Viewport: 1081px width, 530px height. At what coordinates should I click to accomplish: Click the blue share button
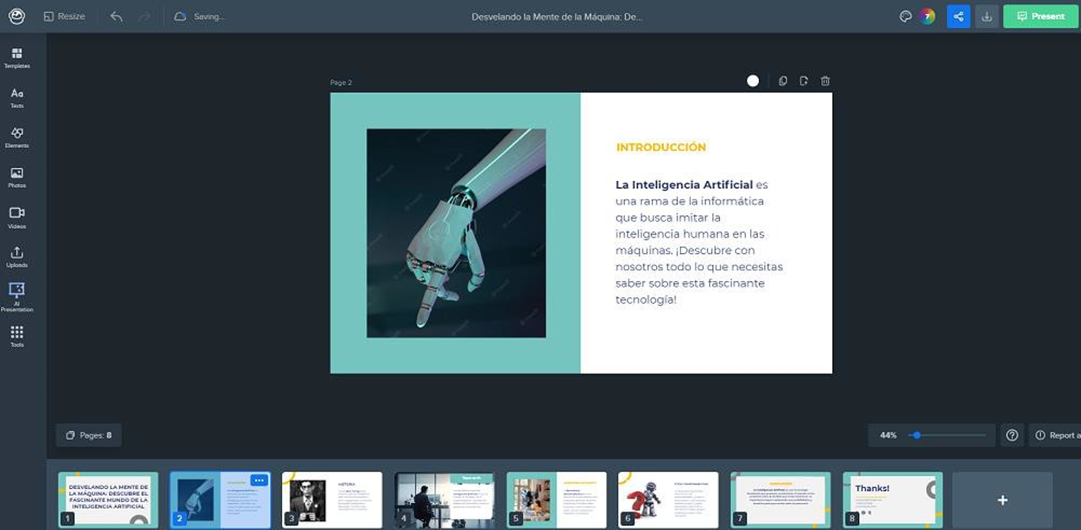point(958,17)
